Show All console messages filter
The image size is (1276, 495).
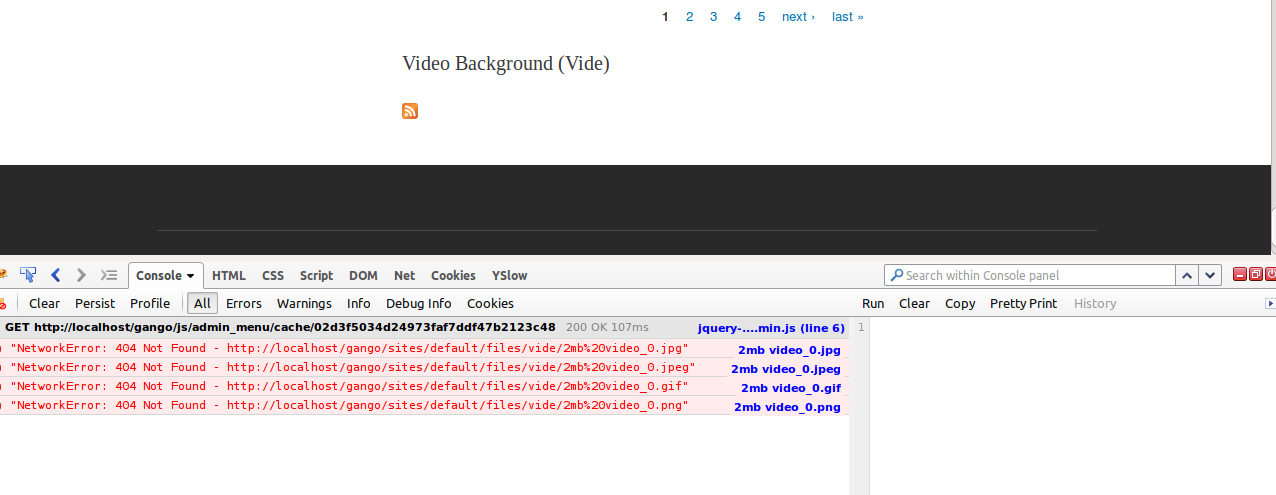pyautogui.click(x=203, y=303)
